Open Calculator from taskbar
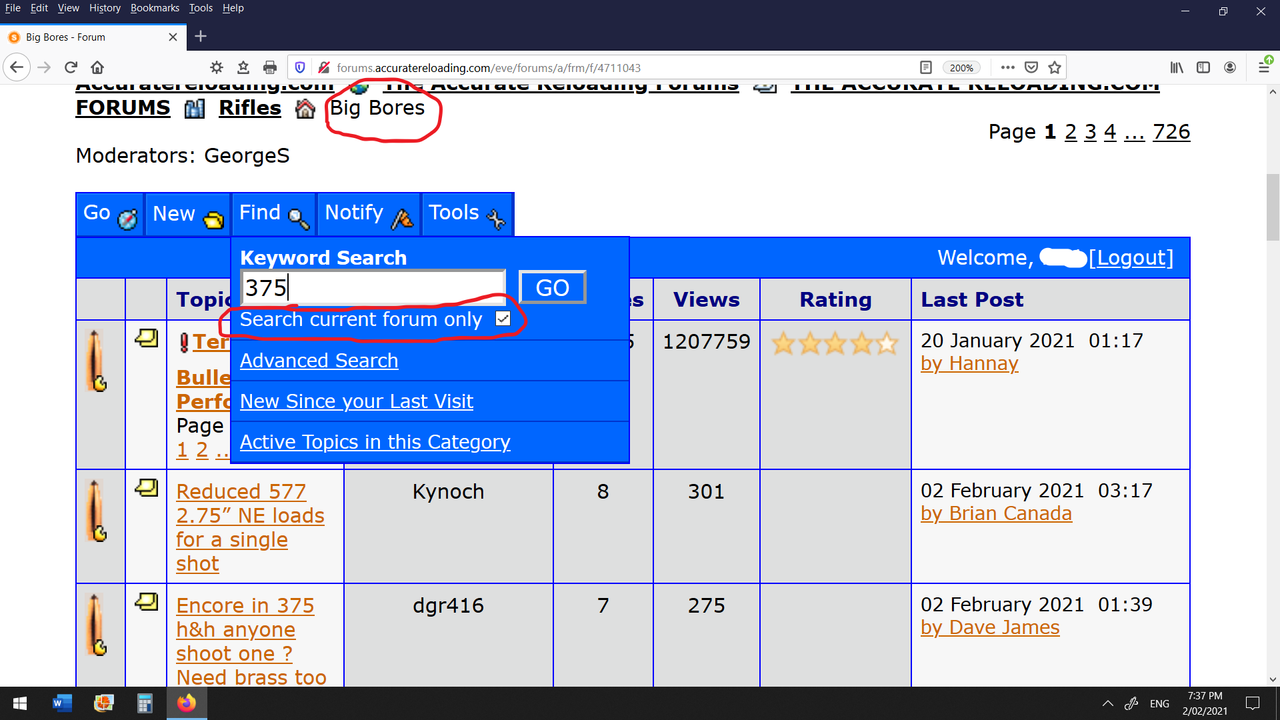This screenshot has width=1280, height=720. click(144, 703)
